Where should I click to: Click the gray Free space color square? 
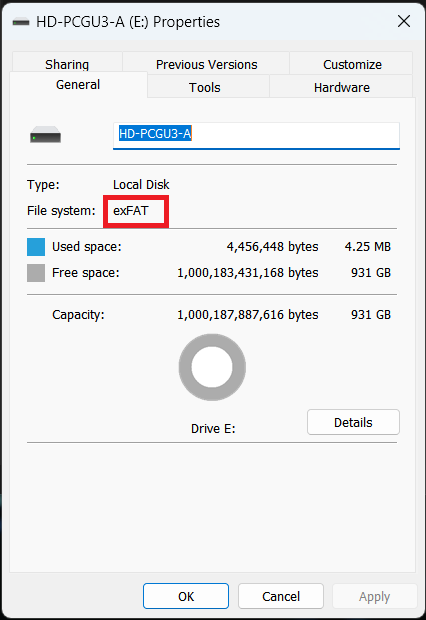click(x=36, y=273)
